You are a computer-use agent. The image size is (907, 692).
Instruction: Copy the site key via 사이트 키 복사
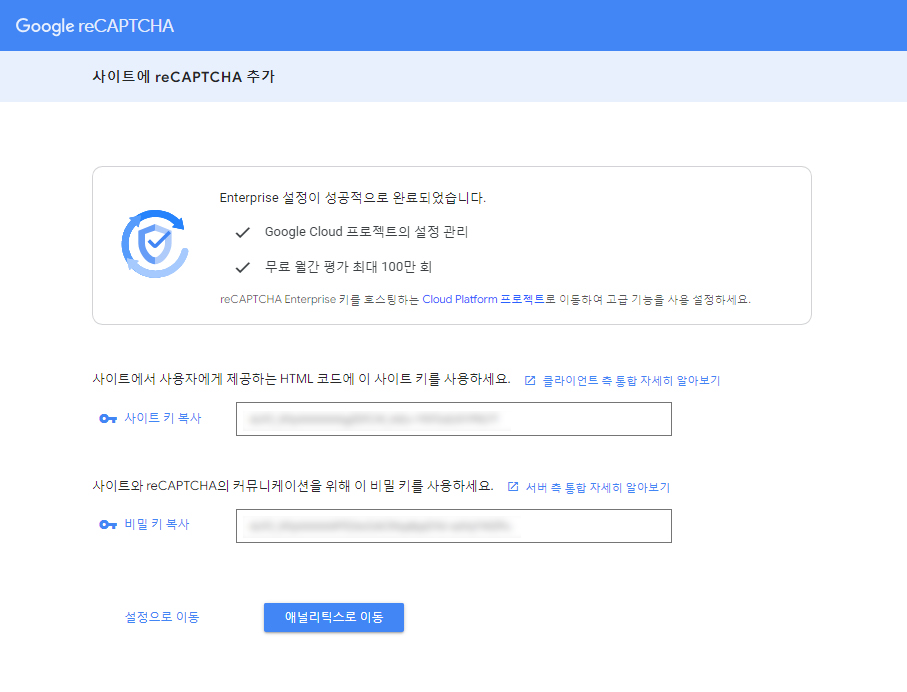pyautogui.click(x=163, y=418)
